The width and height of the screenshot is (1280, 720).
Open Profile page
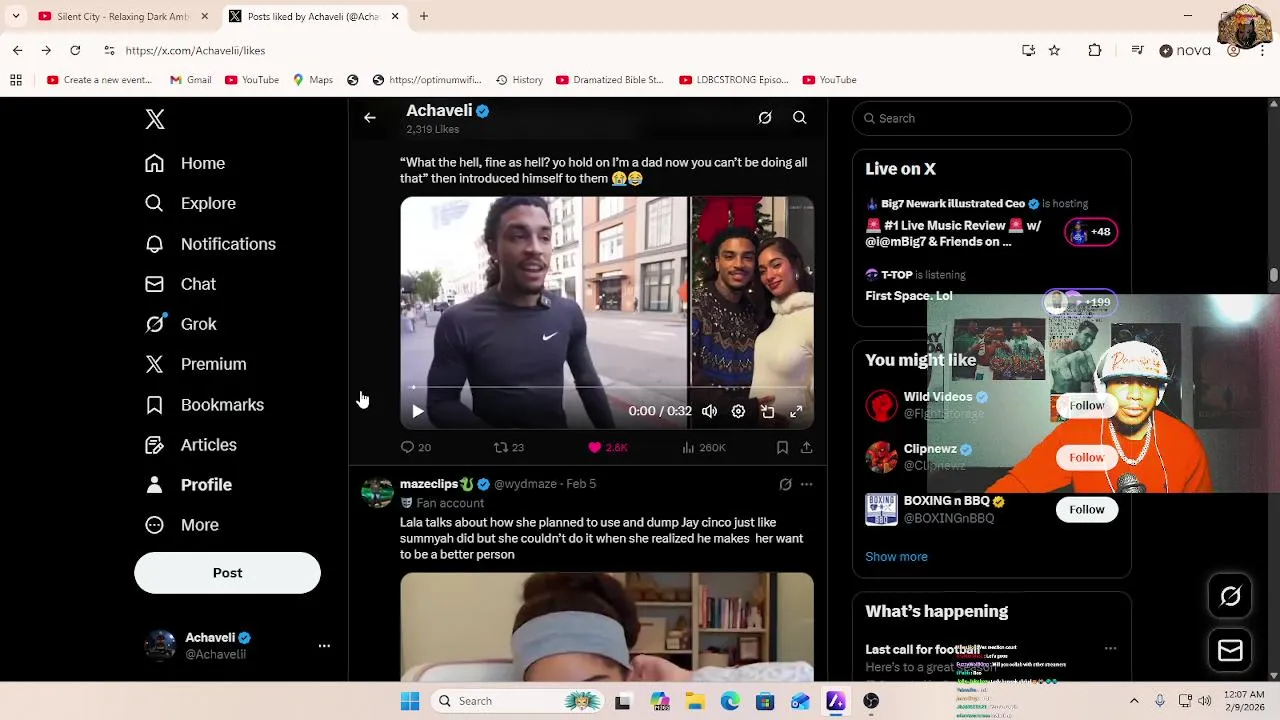pyautogui.click(x=188, y=485)
